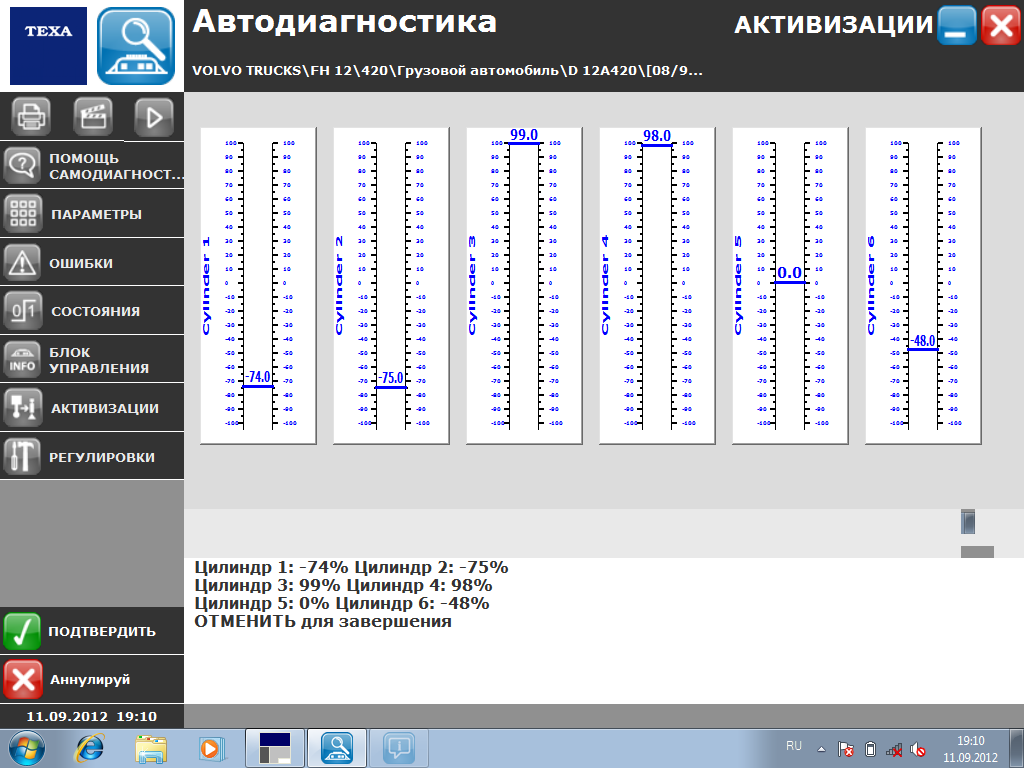The width and height of the screenshot is (1024, 768).
Task: Click the Cylinder 2 gauge at -75.0
Action: coord(391,285)
